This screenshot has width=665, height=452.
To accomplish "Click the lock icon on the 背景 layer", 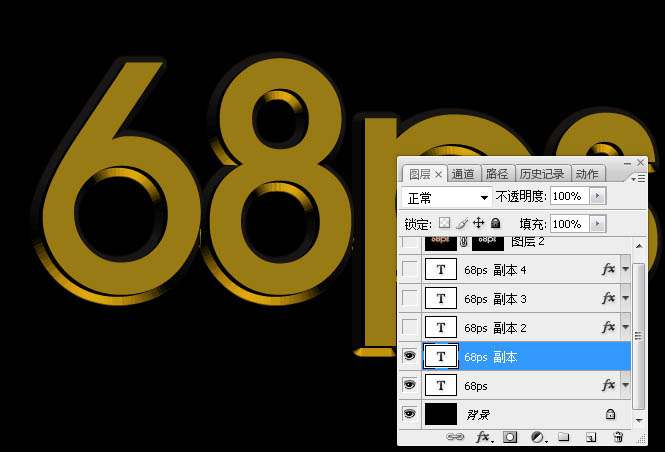I will [x=610, y=414].
